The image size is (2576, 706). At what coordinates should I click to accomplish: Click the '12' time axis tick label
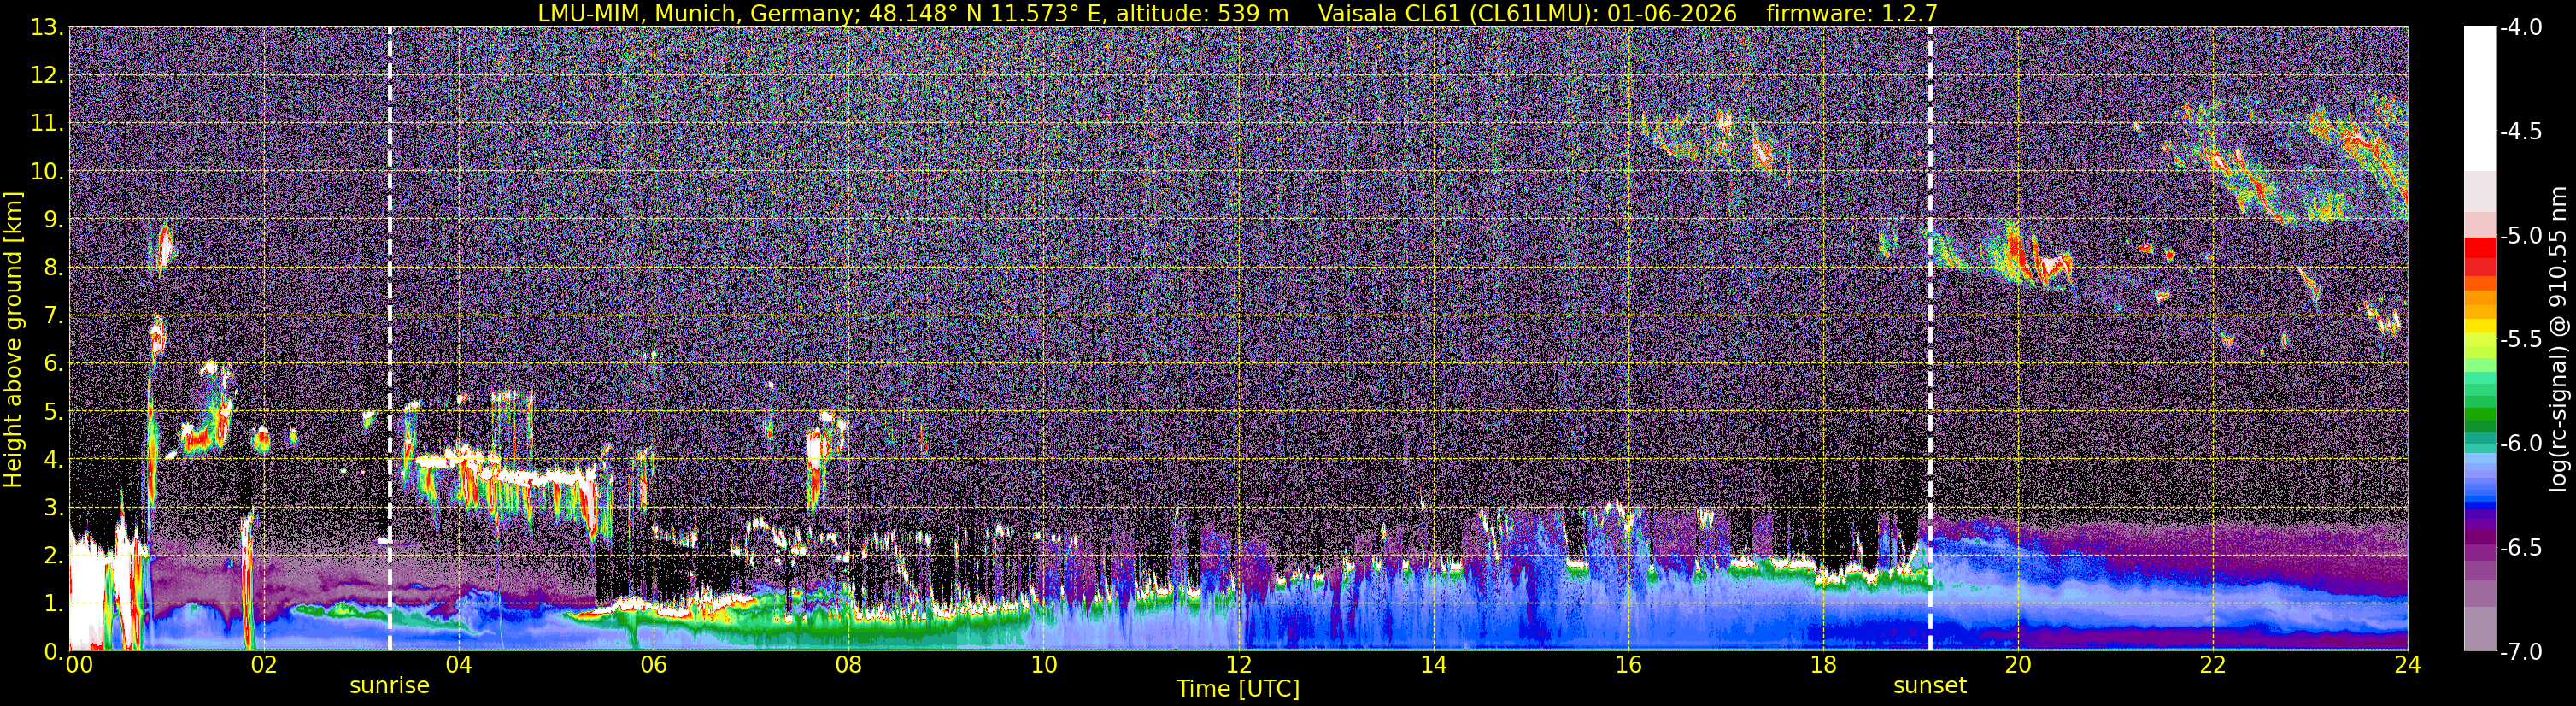(x=1238, y=665)
